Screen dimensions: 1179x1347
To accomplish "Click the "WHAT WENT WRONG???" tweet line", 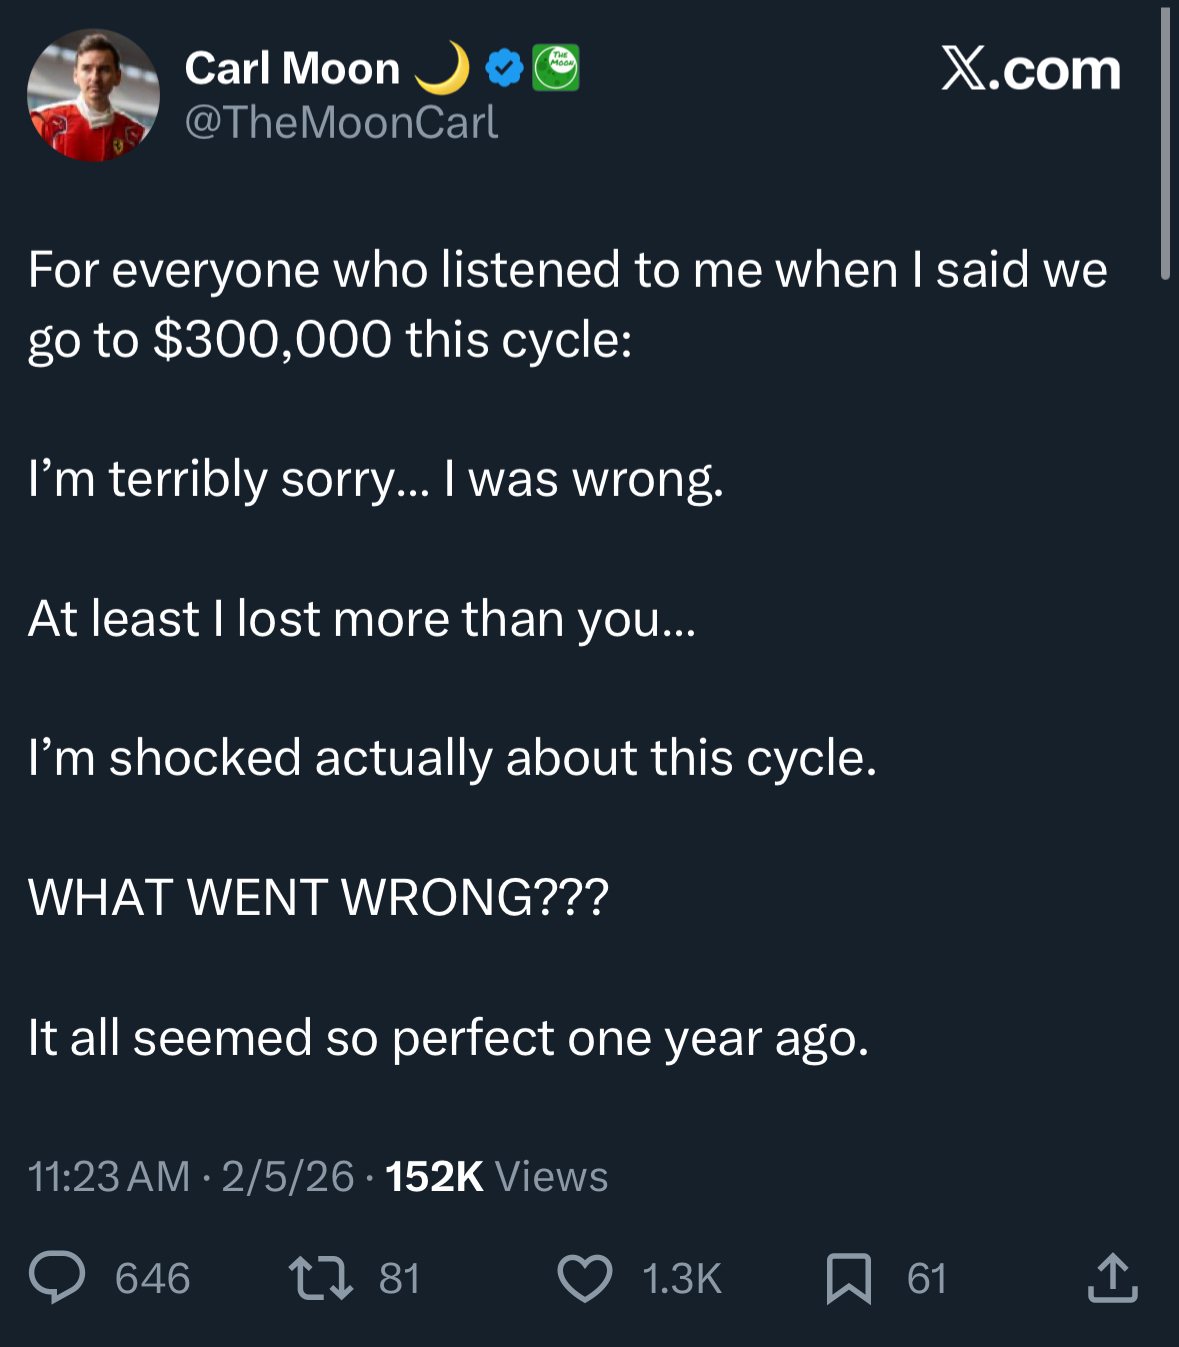I will (318, 897).
